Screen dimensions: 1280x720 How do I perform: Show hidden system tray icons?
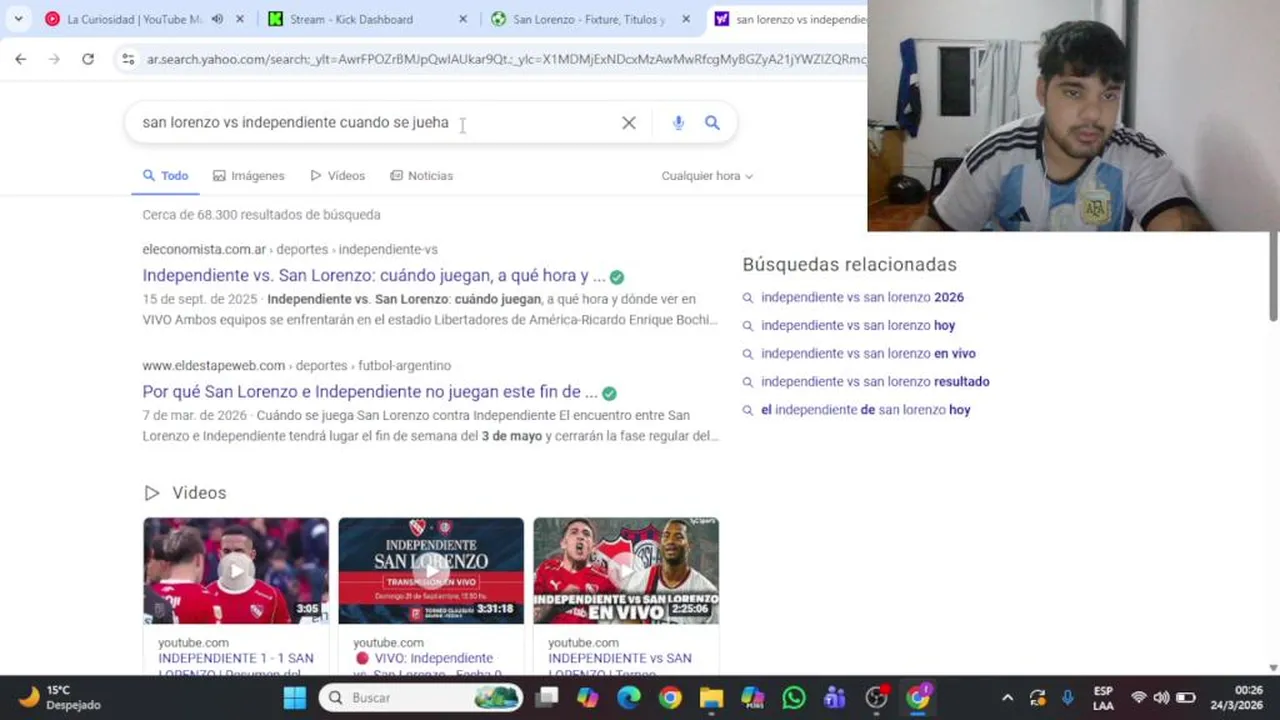click(1007, 698)
